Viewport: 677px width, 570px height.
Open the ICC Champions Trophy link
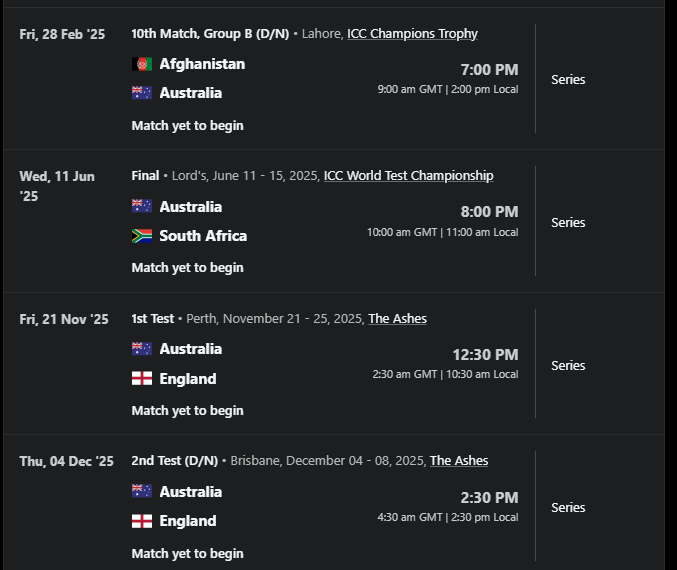click(412, 34)
